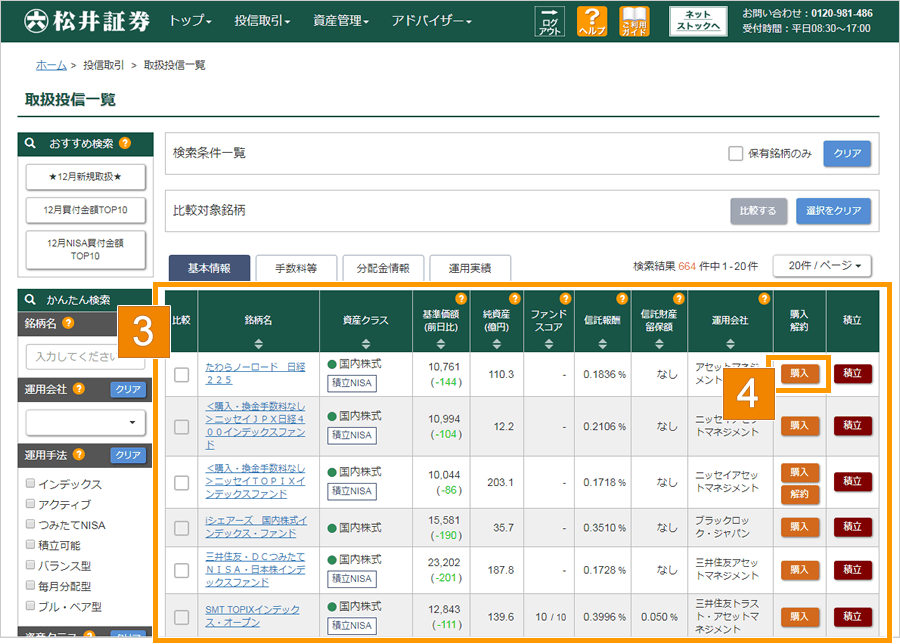Check compare box for たわらノーロード 日経225
The width and height of the screenshot is (900, 644).
pyautogui.click(x=181, y=375)
